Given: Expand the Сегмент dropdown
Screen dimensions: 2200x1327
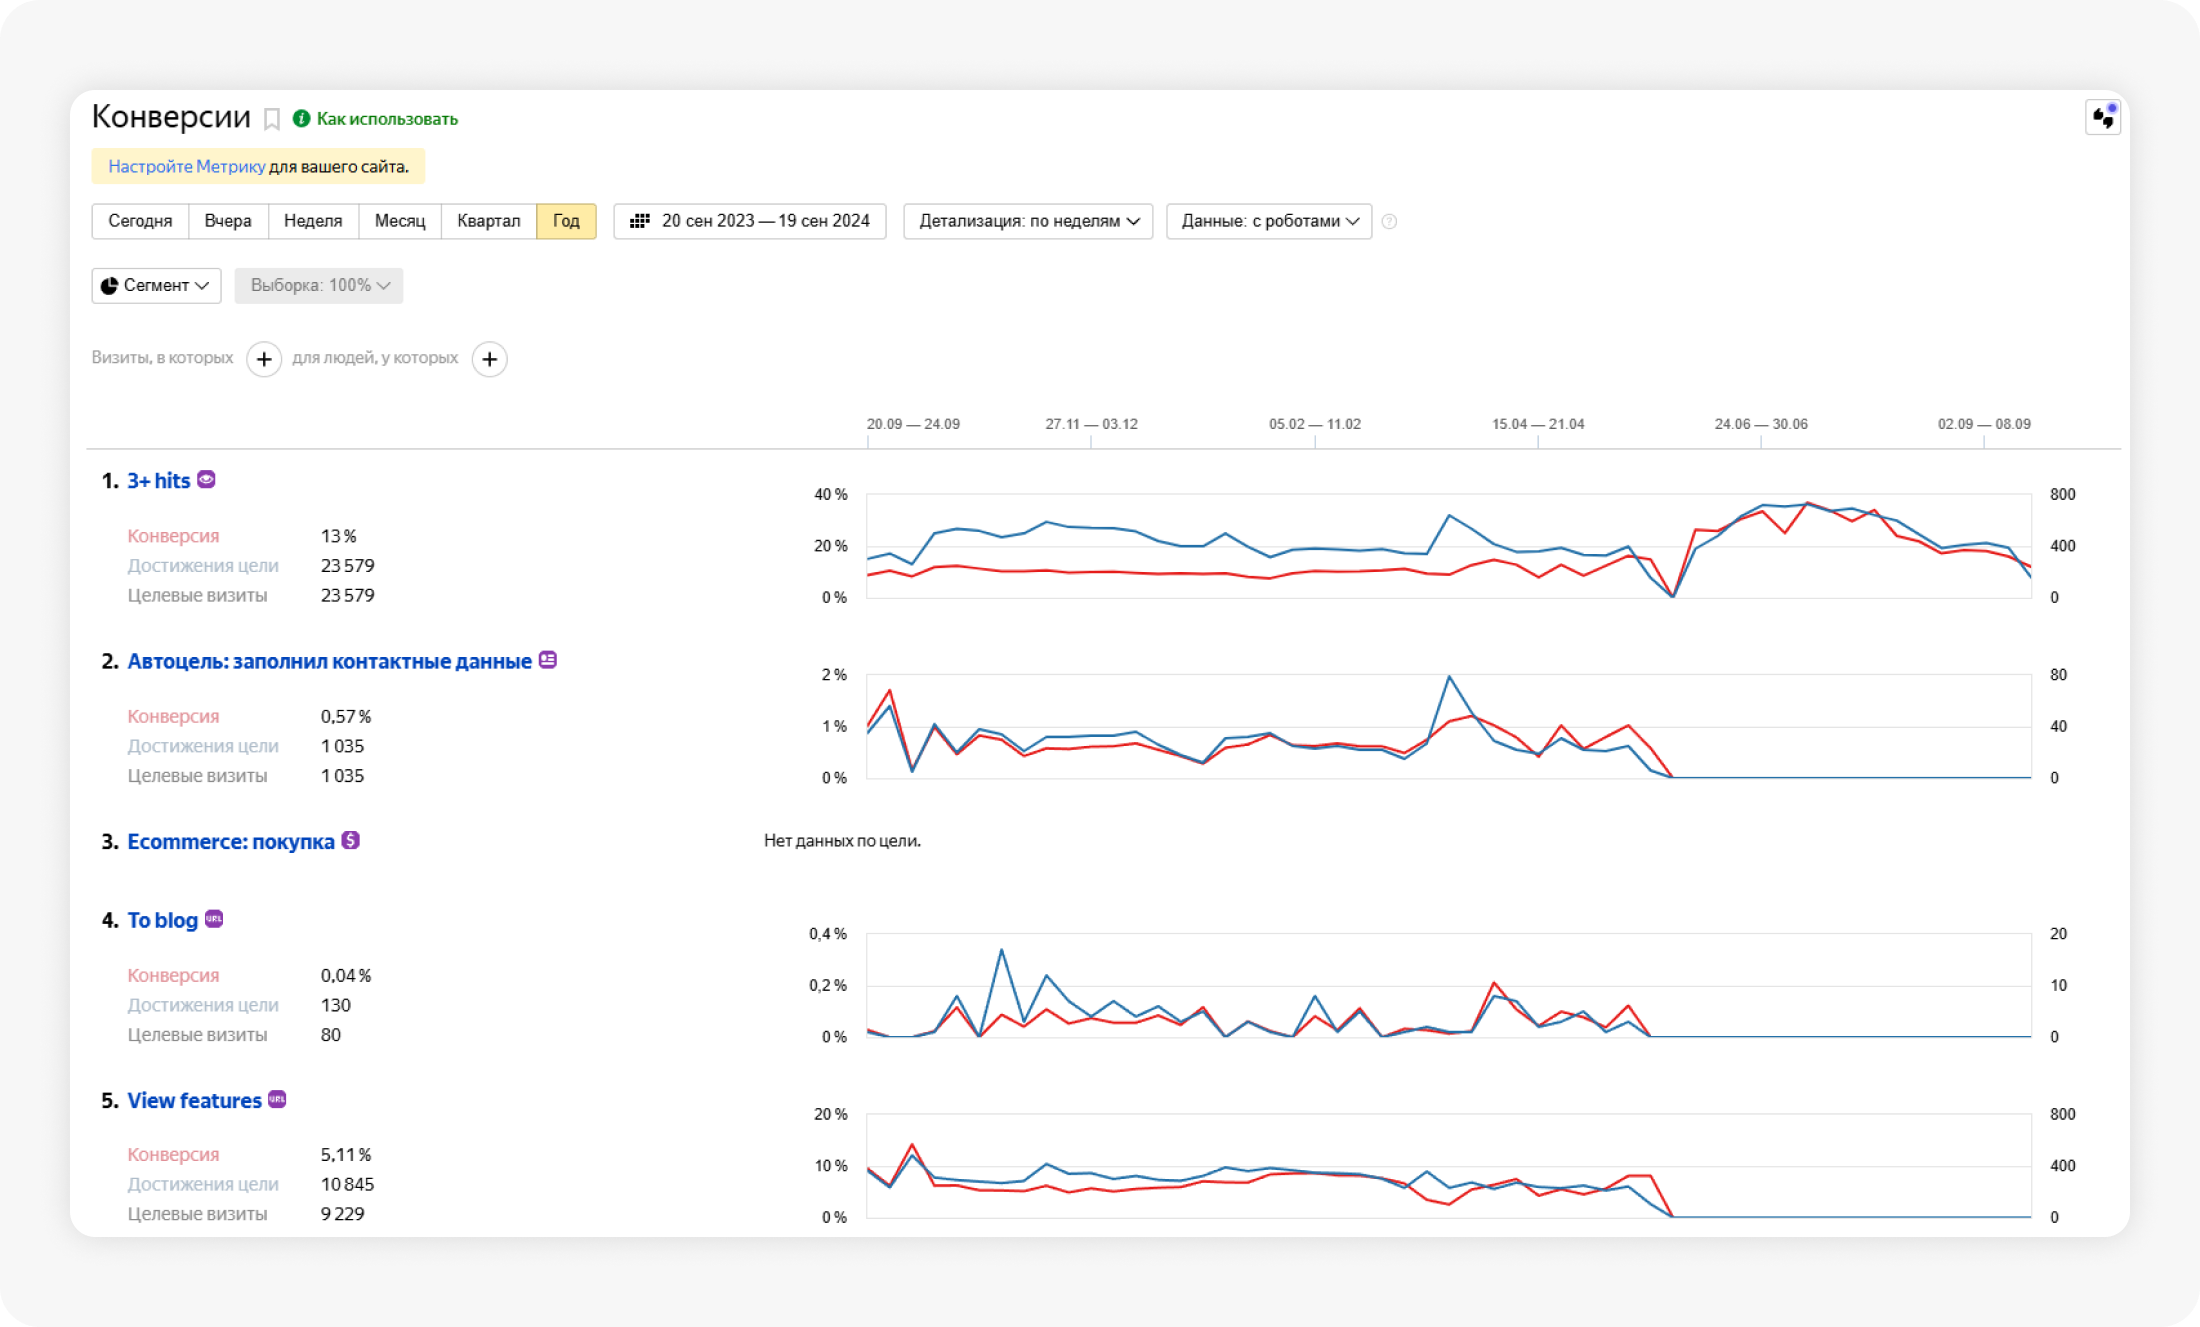Looking at the screenshot, I should (x=156, y=286).
